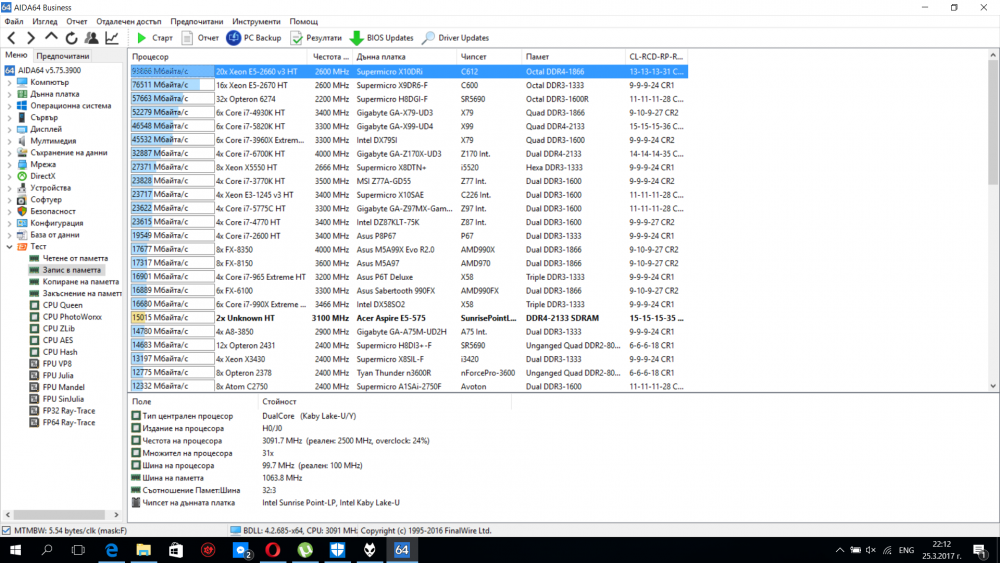This screenshot has width=1000, height=563.
Task: Open the Отдалечен достъп menu
Action: (x=128, y=21)
